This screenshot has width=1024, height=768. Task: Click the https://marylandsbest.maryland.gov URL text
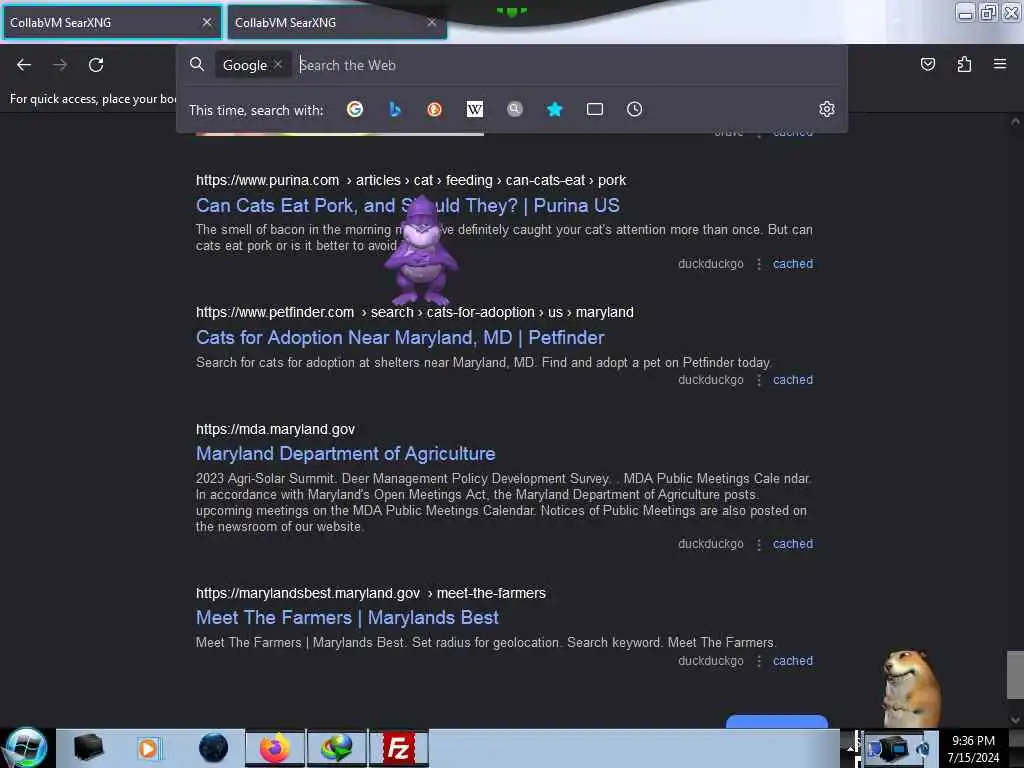pyautogui.click(x=308, y=593)
